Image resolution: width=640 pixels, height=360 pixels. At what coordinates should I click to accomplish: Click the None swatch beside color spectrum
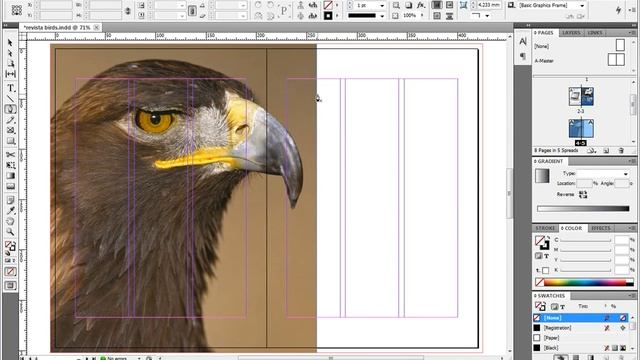coord(540,282)
